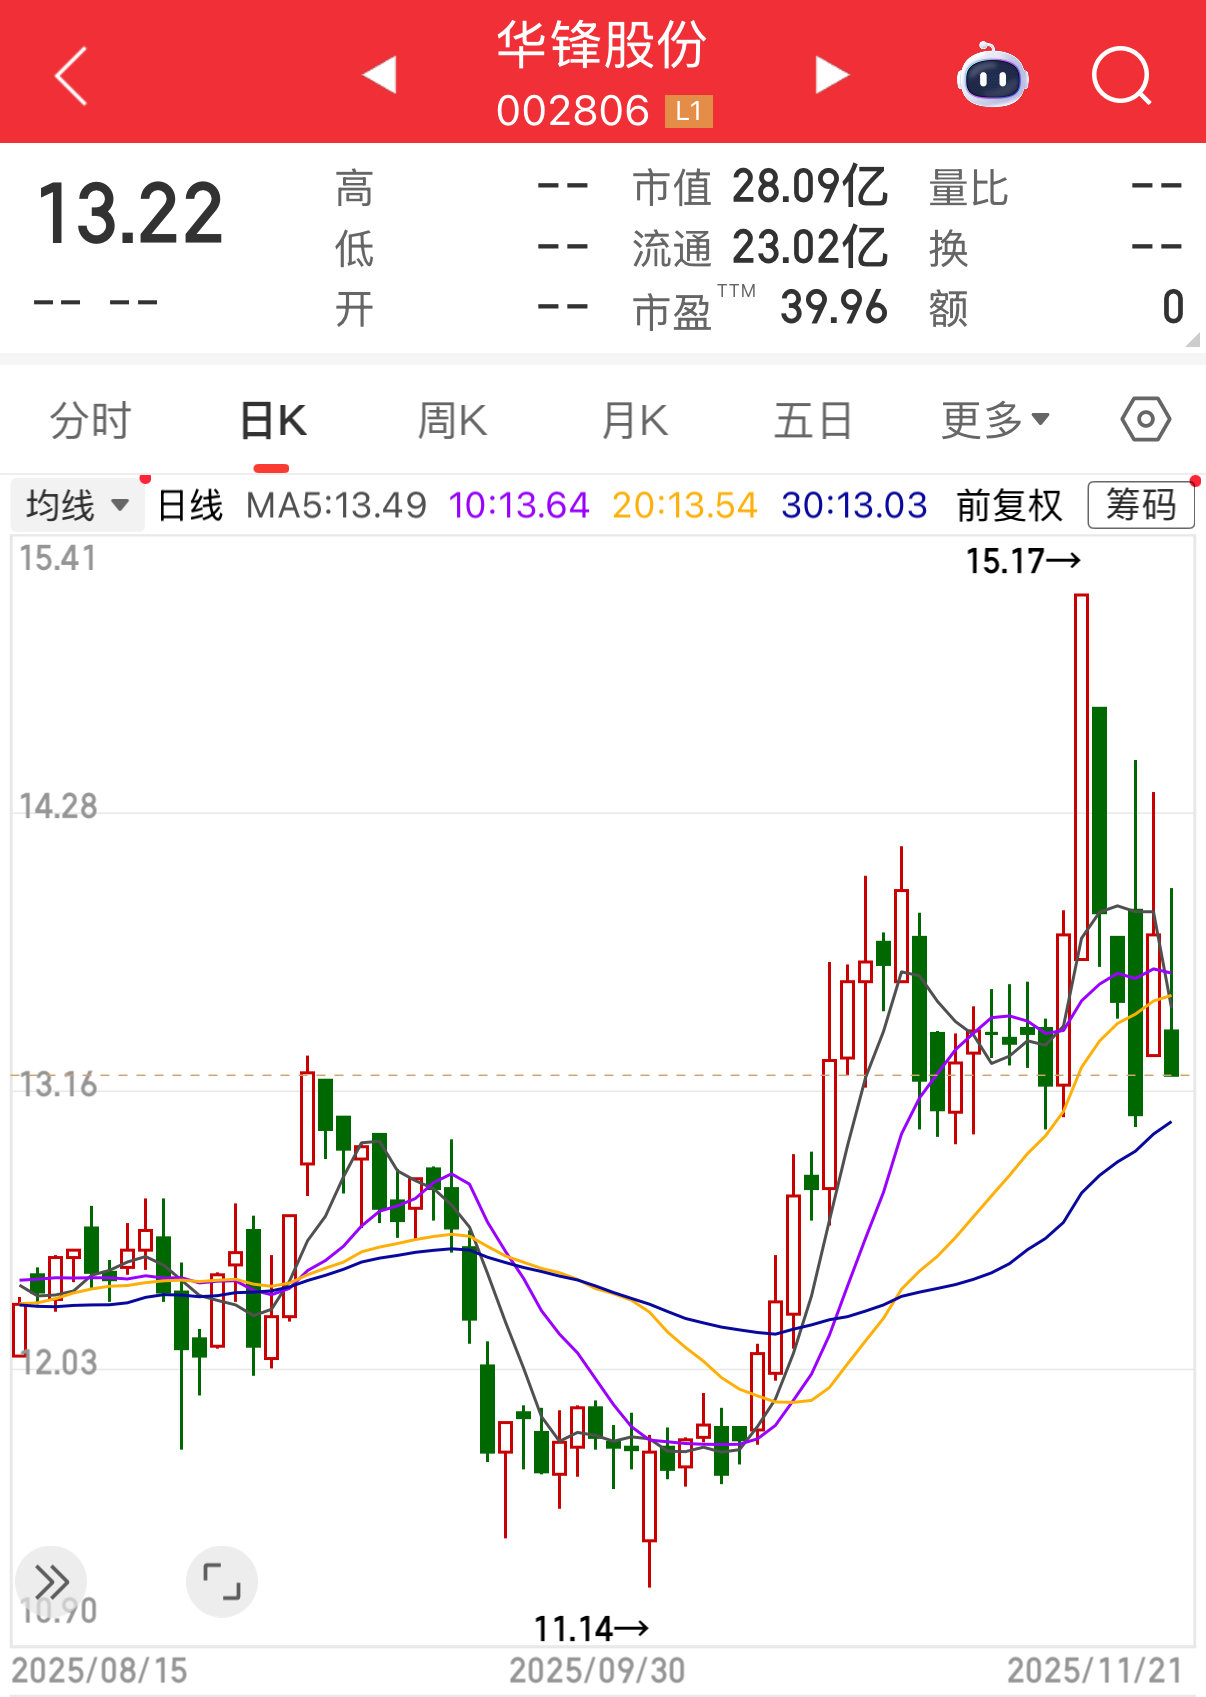Open search with the magnifier icon

[x=1121, y=76]
